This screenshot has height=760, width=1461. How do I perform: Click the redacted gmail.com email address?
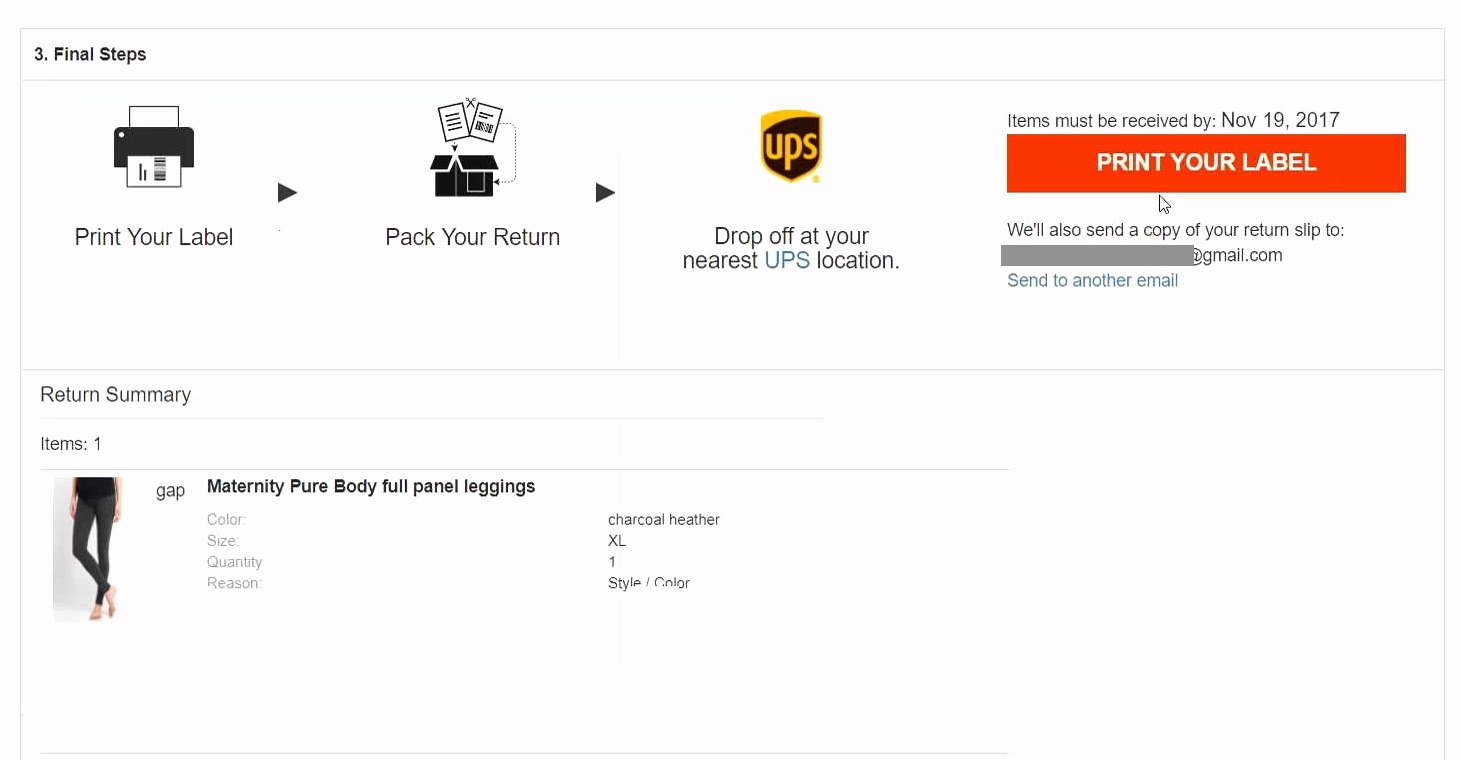1141,256
